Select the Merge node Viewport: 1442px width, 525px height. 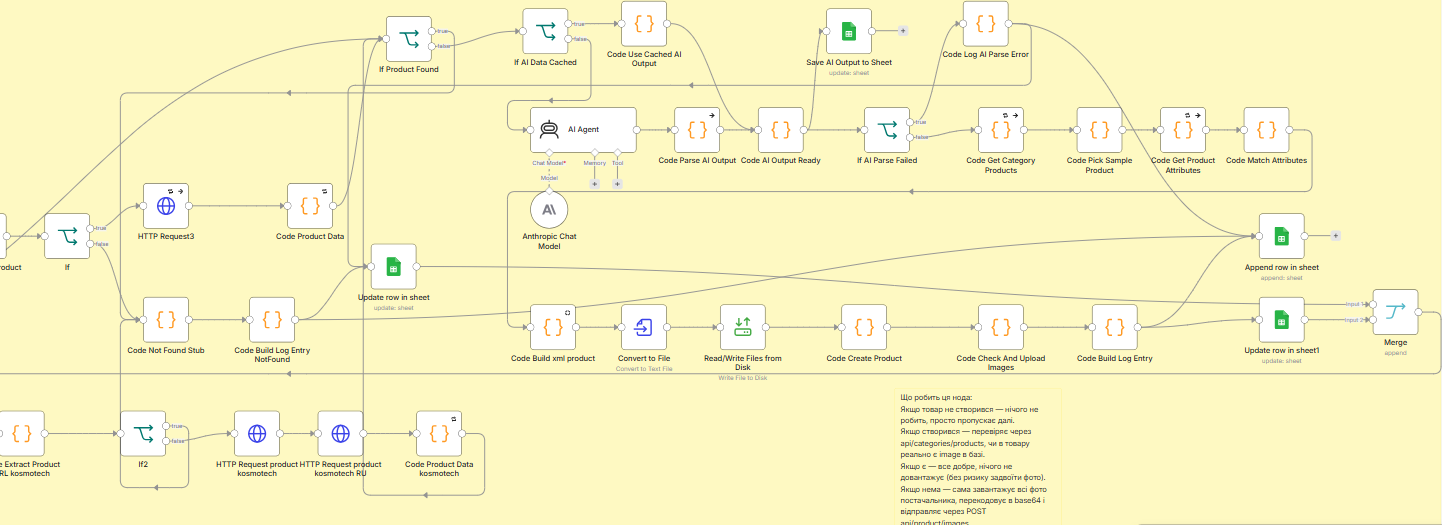tap(1395, 311)
